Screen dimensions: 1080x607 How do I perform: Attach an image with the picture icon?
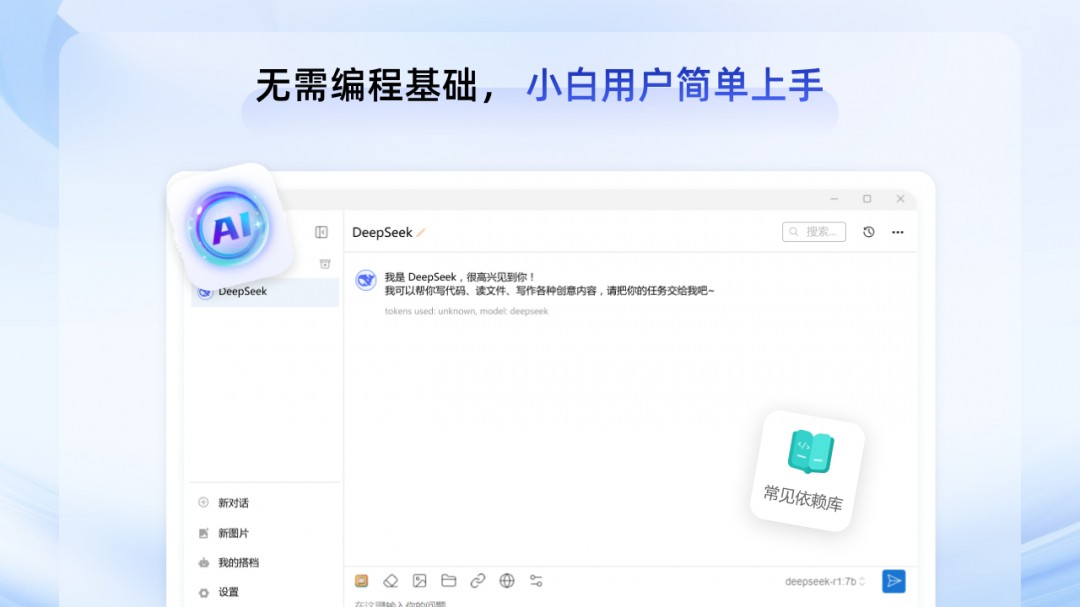[x=419, y=581]
